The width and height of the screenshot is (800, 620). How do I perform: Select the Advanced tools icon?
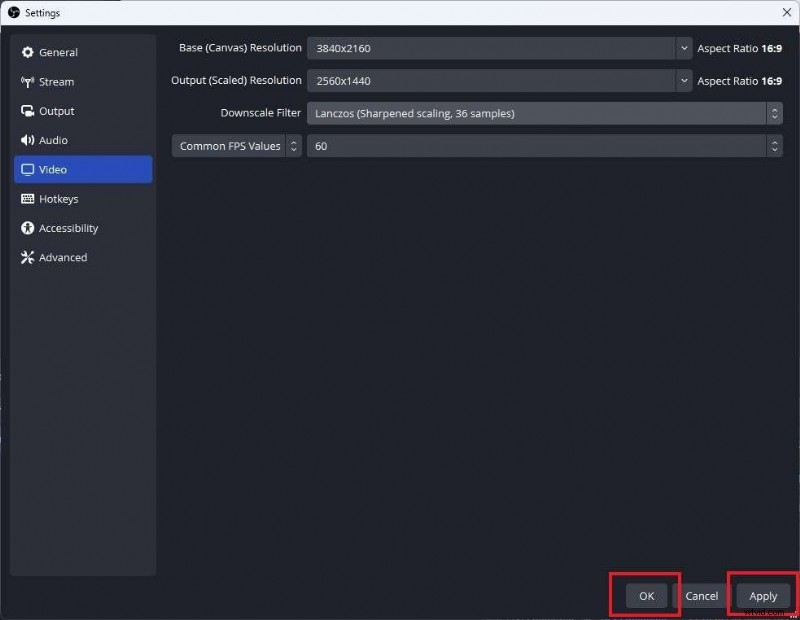tap(26, 257)
